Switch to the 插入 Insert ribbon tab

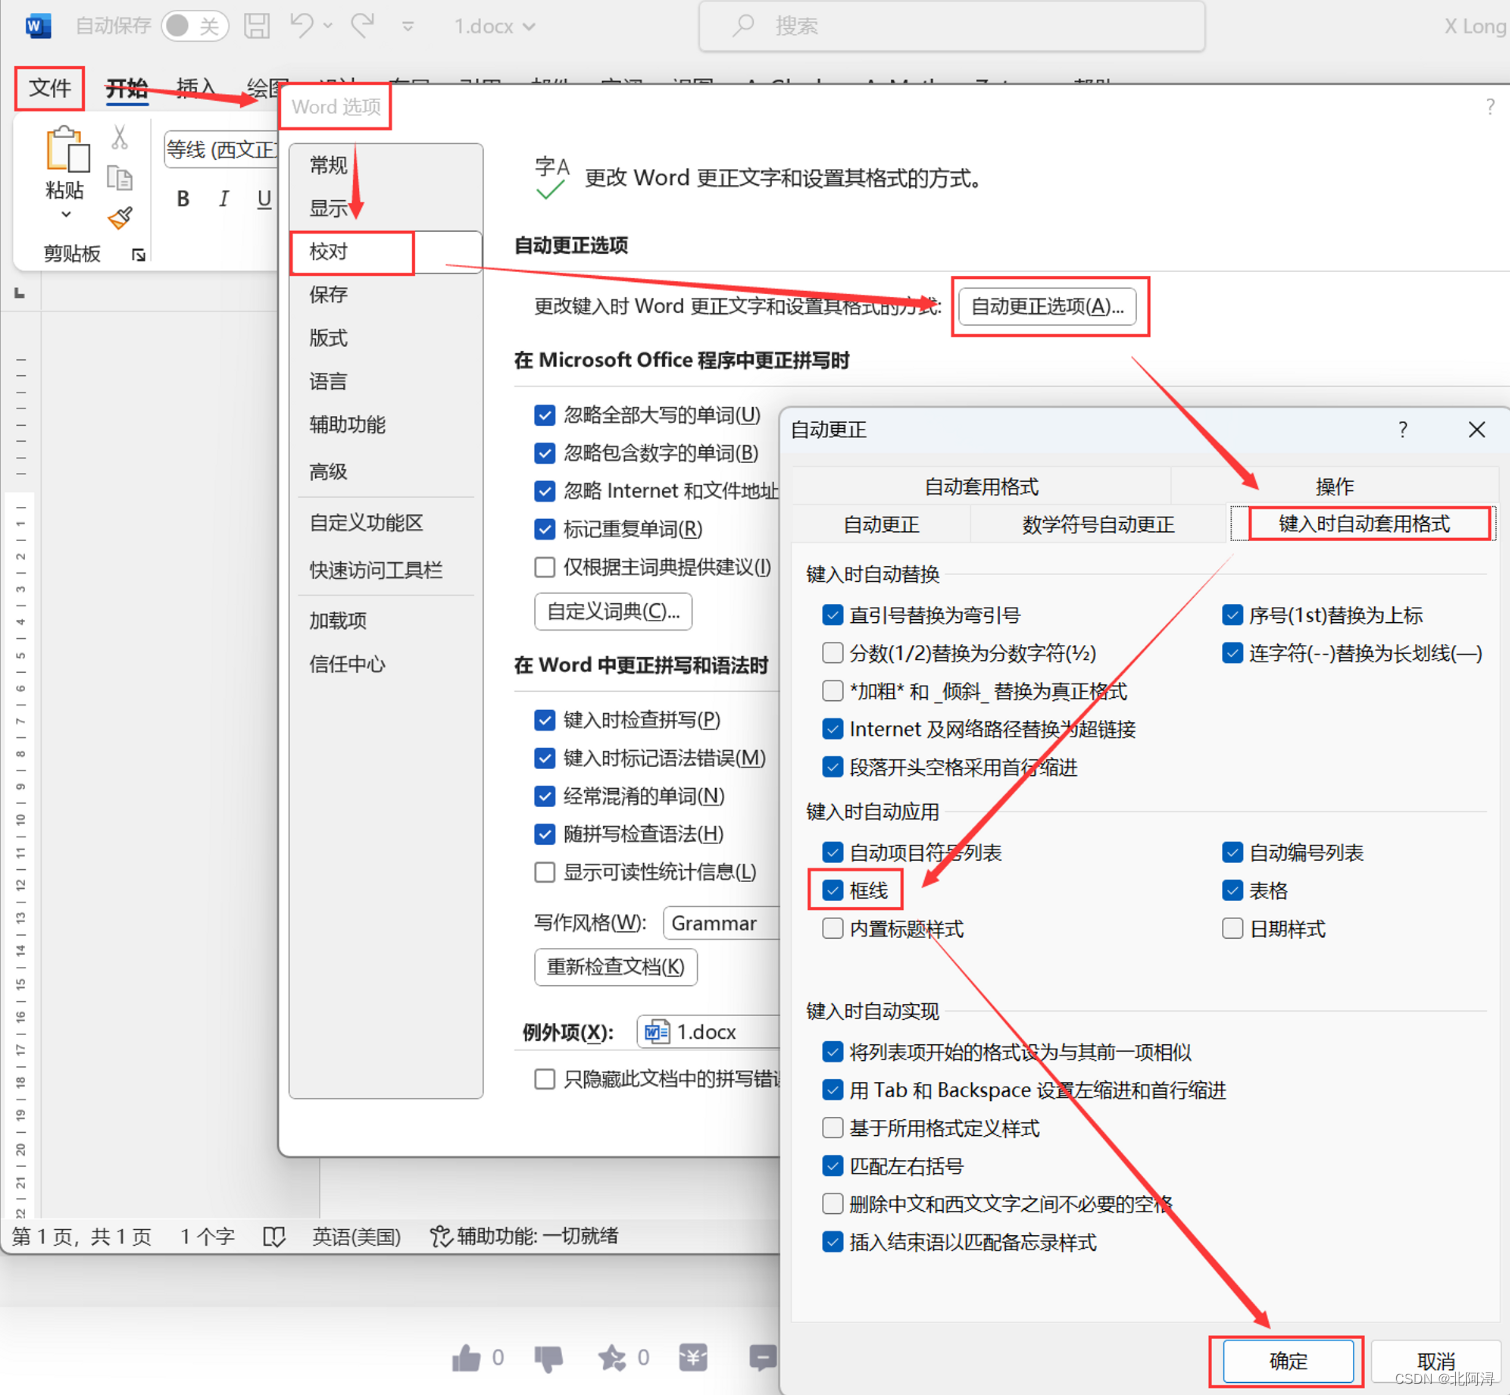click(x=196, y=88)
